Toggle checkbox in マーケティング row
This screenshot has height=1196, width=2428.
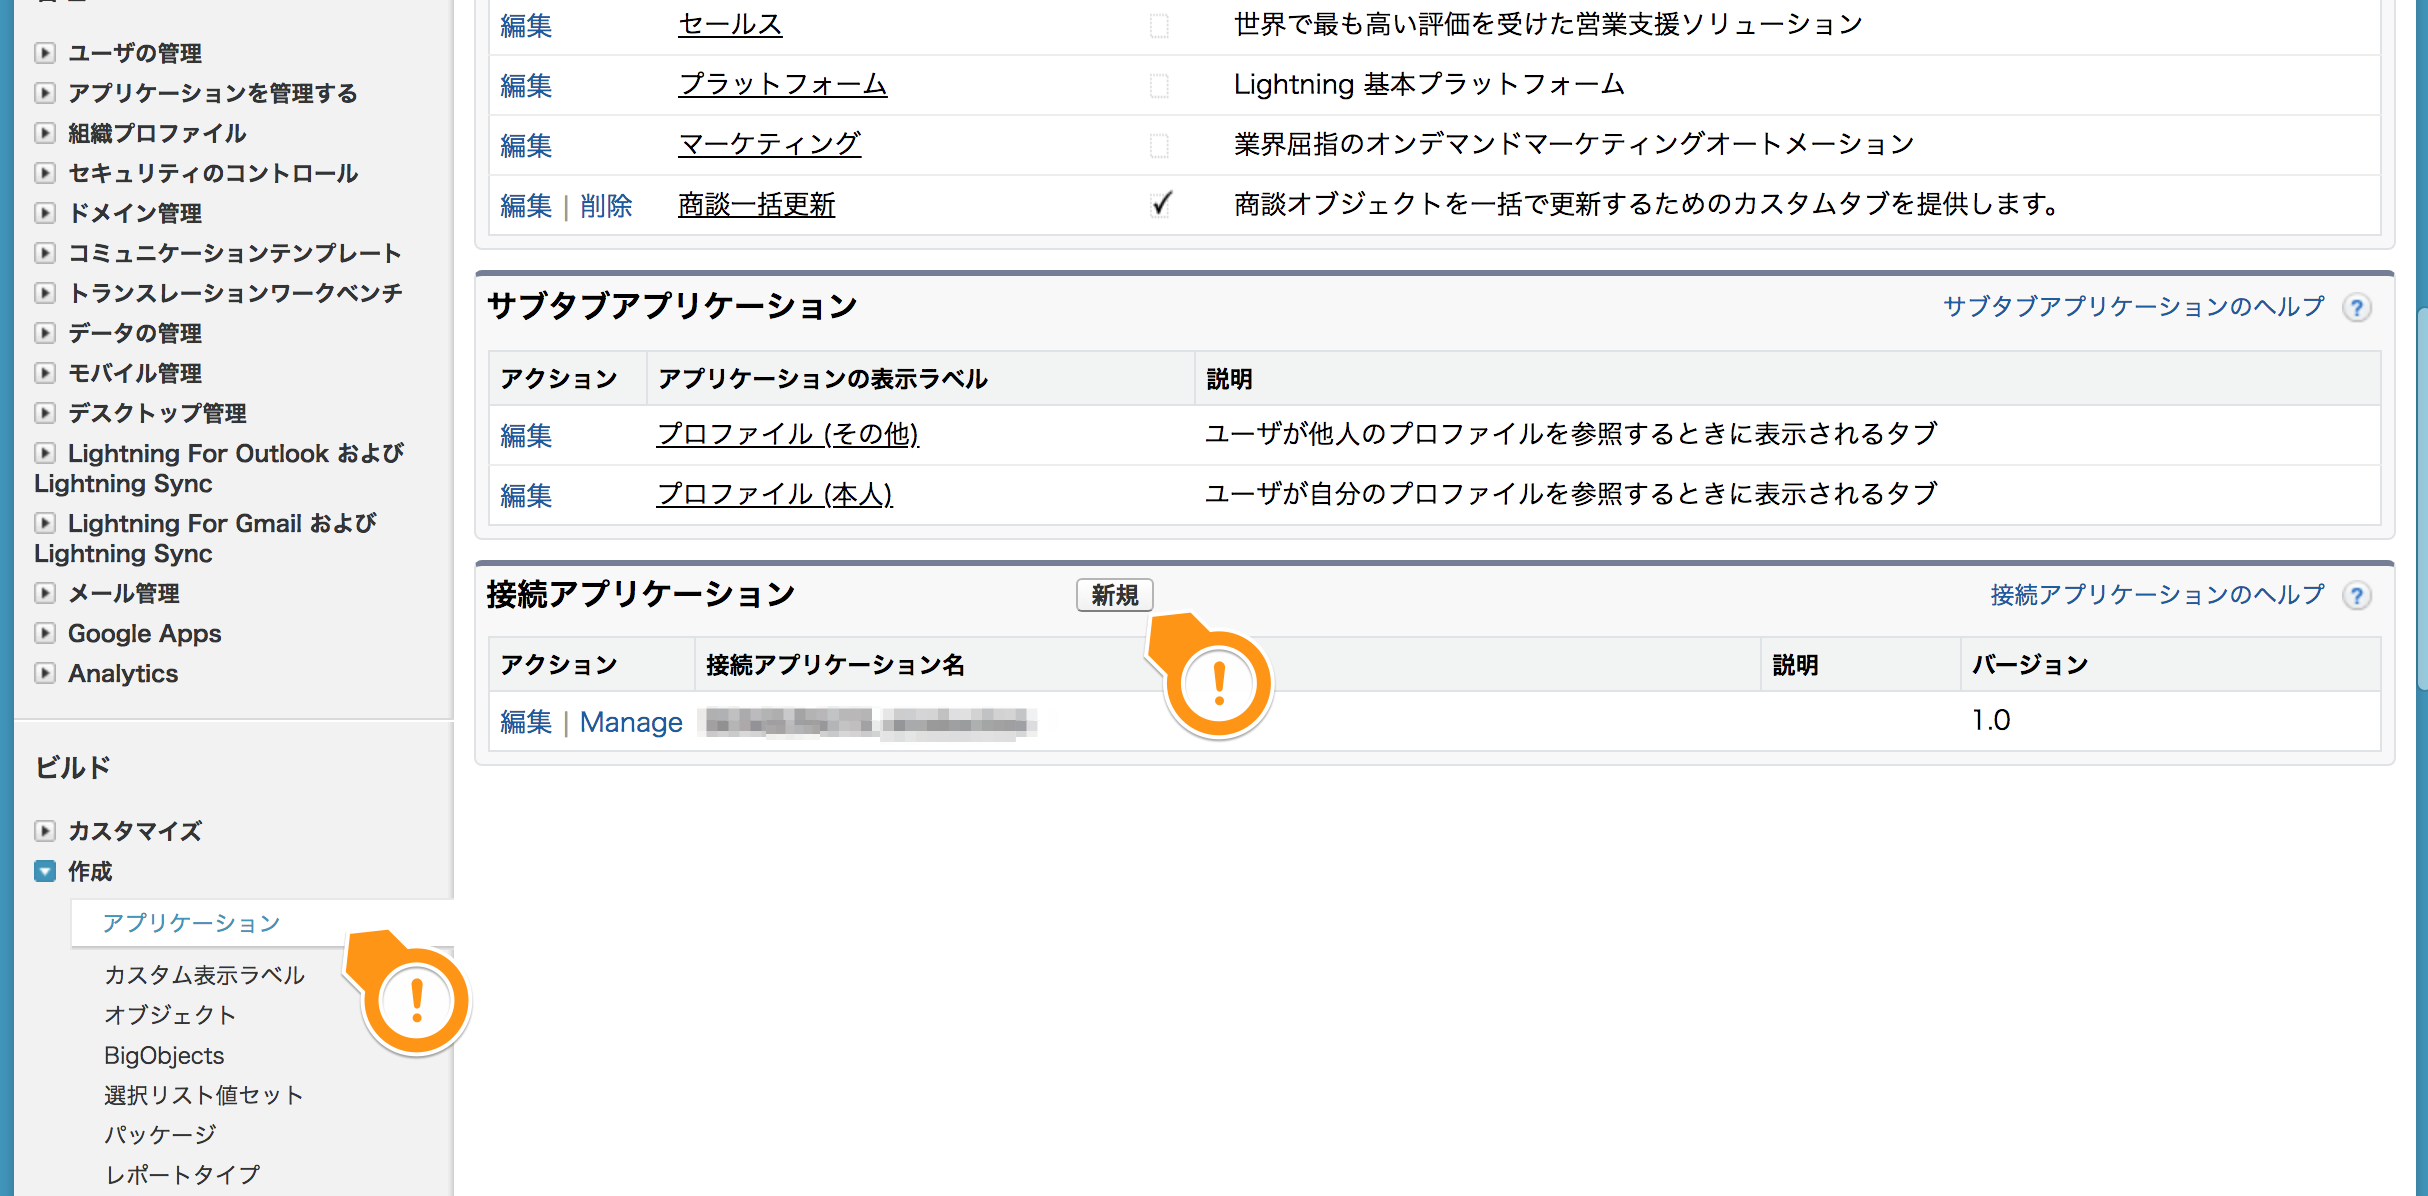point(1159,146)
